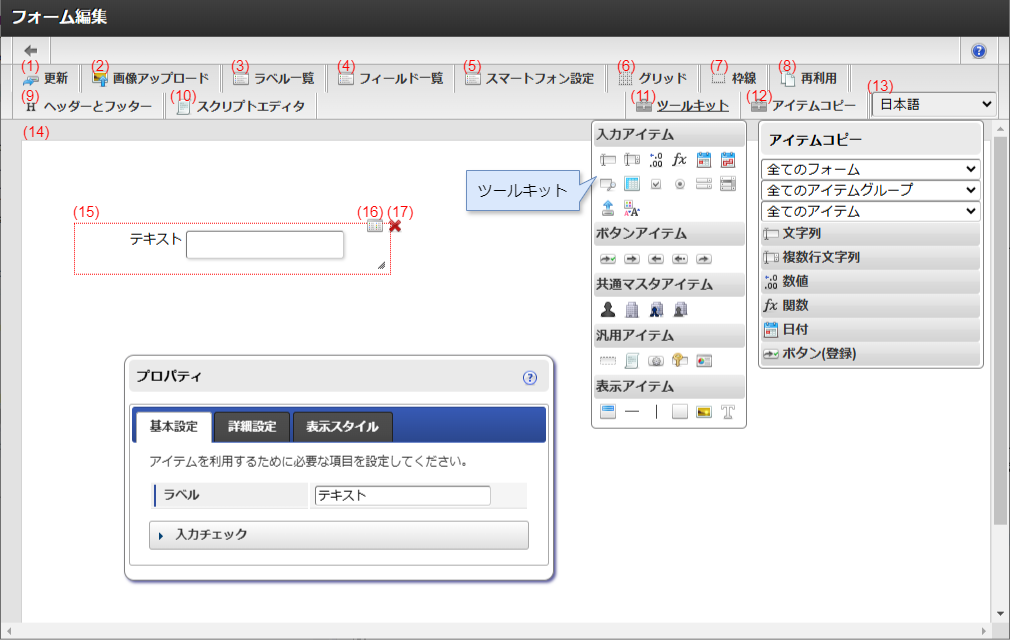Open the スクリプトエディタ
Viewport: 1010px width, 640px height.
pos(240,106)
